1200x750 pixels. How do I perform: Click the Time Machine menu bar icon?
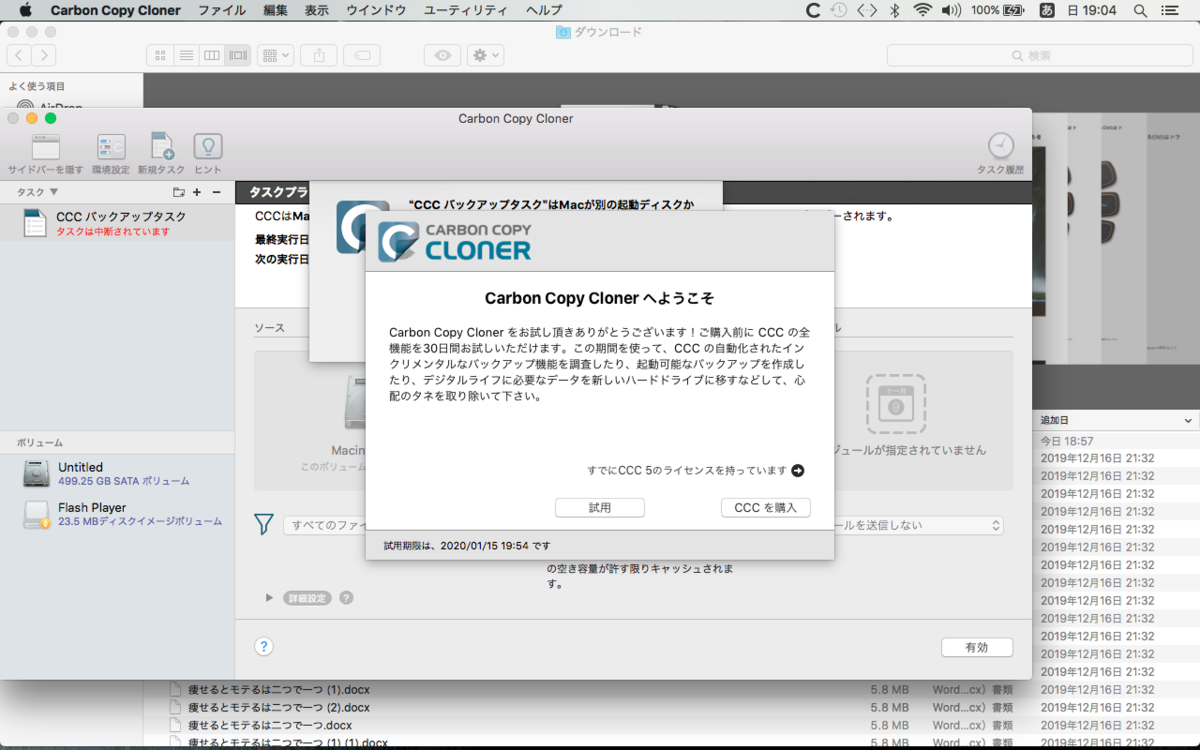pyautogui.click(x=839, y=10)
